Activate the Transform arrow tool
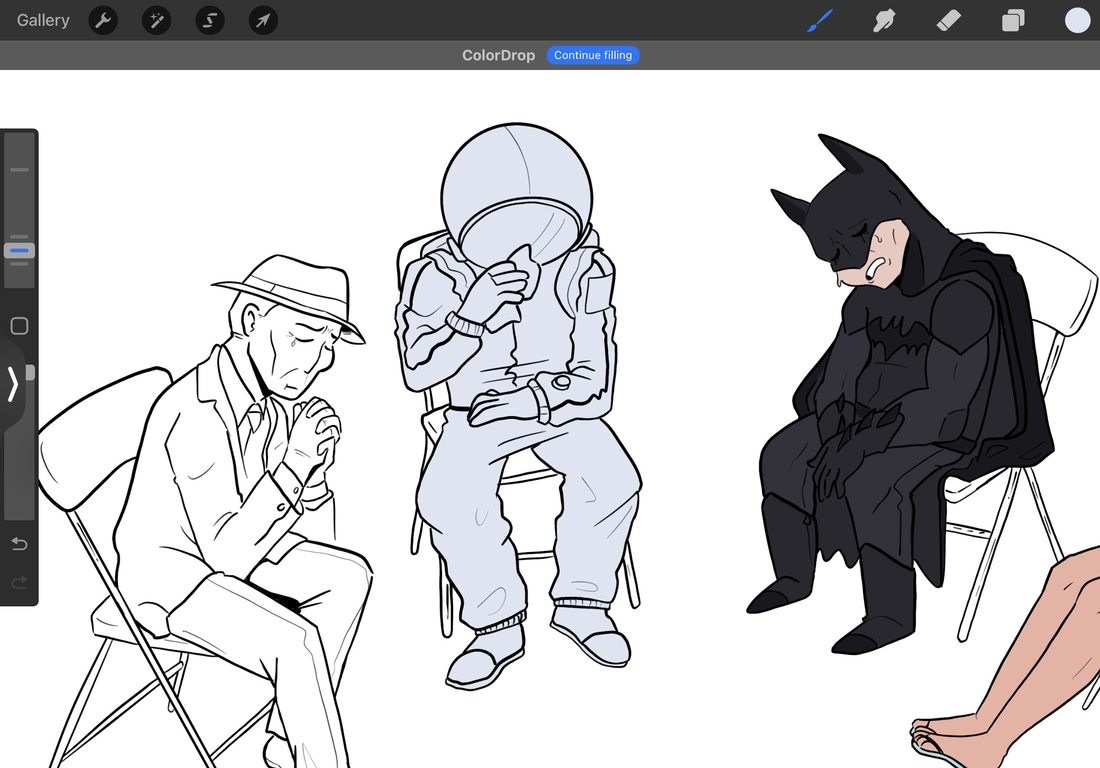The height and width of the screenshot is (768, 1100). pyautogui.click(x=263, y=20)
